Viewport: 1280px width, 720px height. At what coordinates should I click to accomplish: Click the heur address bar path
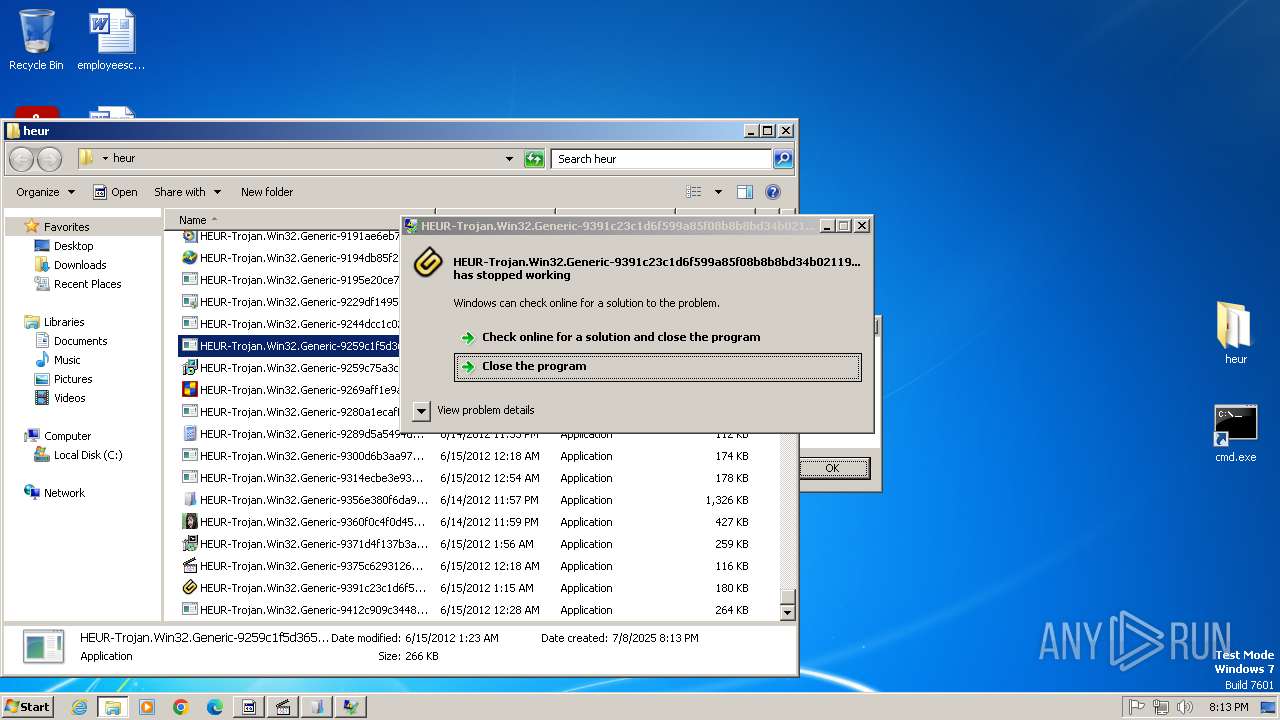pyautogui.click(x=124, y=158)
